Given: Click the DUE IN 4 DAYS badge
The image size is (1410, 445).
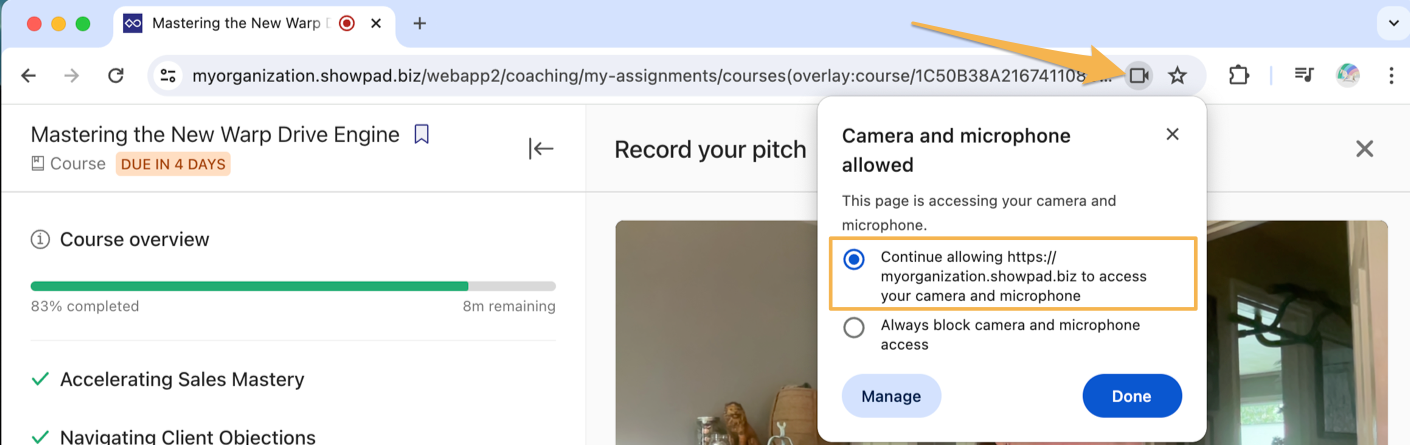Looking at the screenshot, I should (174, 164).
